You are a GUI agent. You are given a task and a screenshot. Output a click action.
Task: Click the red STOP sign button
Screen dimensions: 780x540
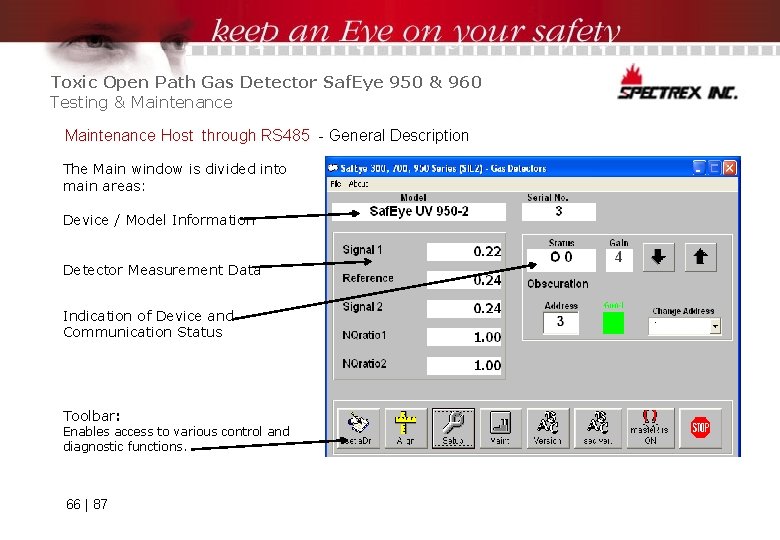pyautogui.click(x=700, y=428)
